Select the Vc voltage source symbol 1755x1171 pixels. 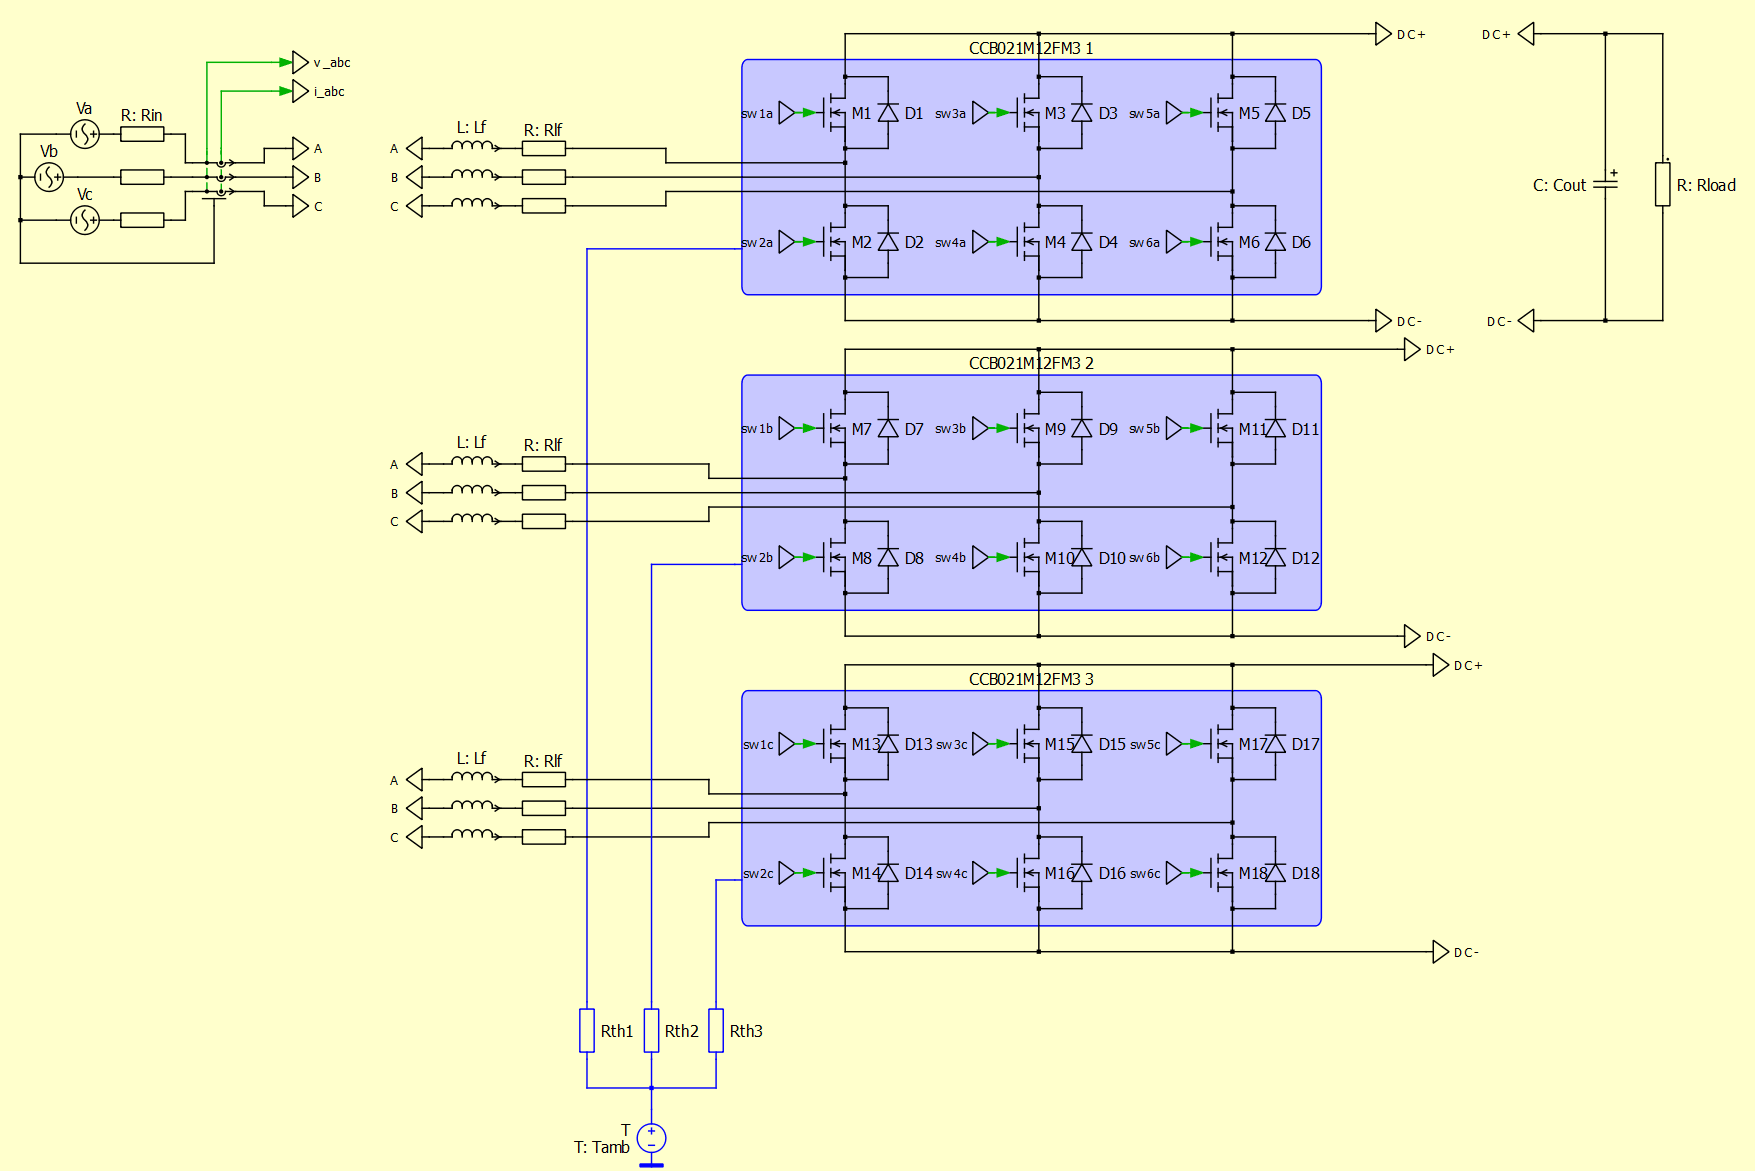pyautogui.click(x=85, y=220)
